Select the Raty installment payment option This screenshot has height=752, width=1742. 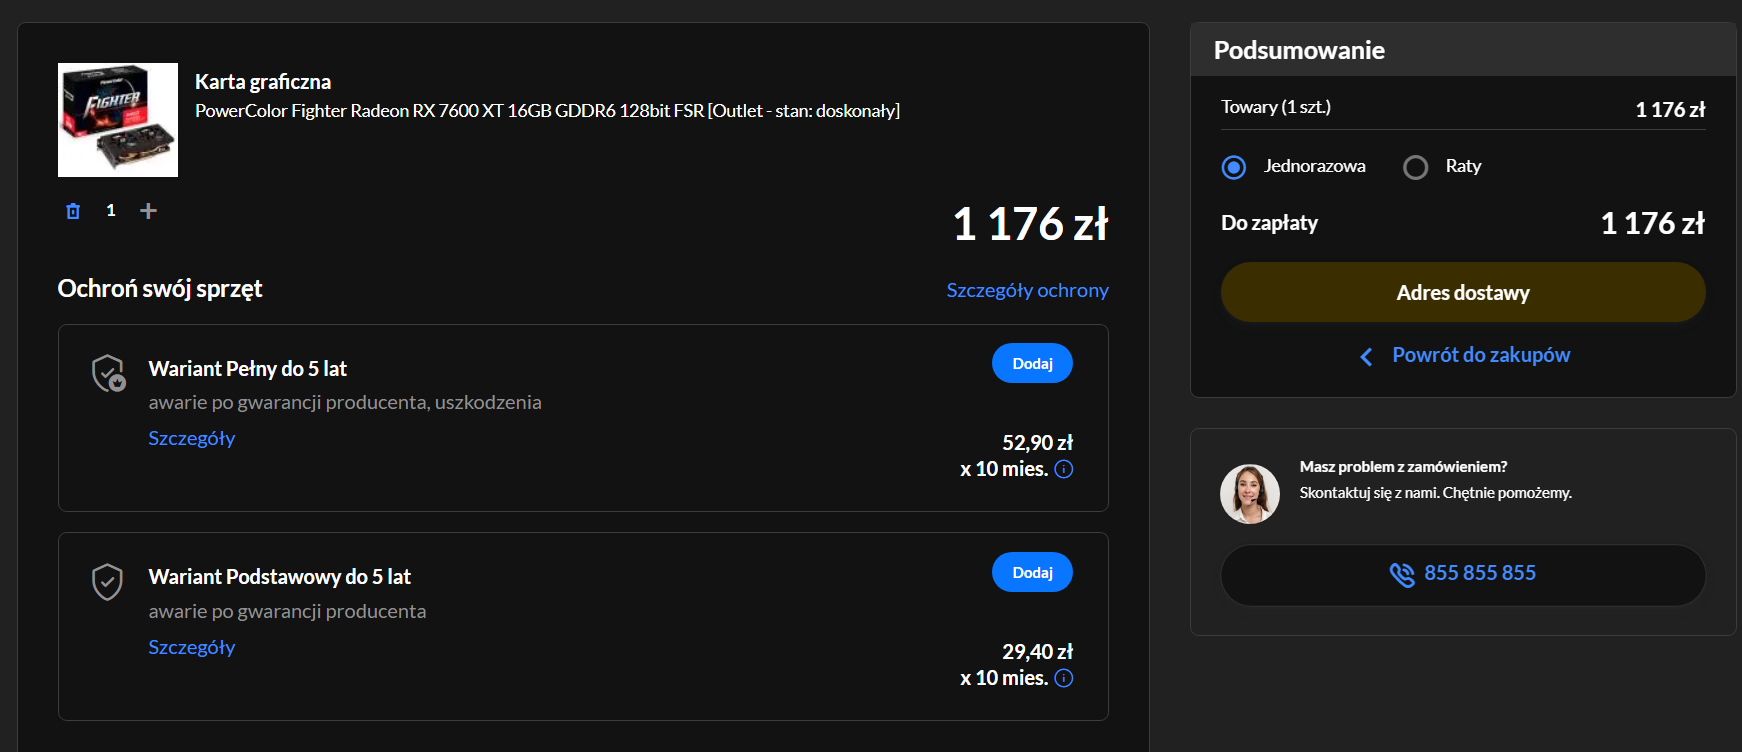tap(1415, 167)
